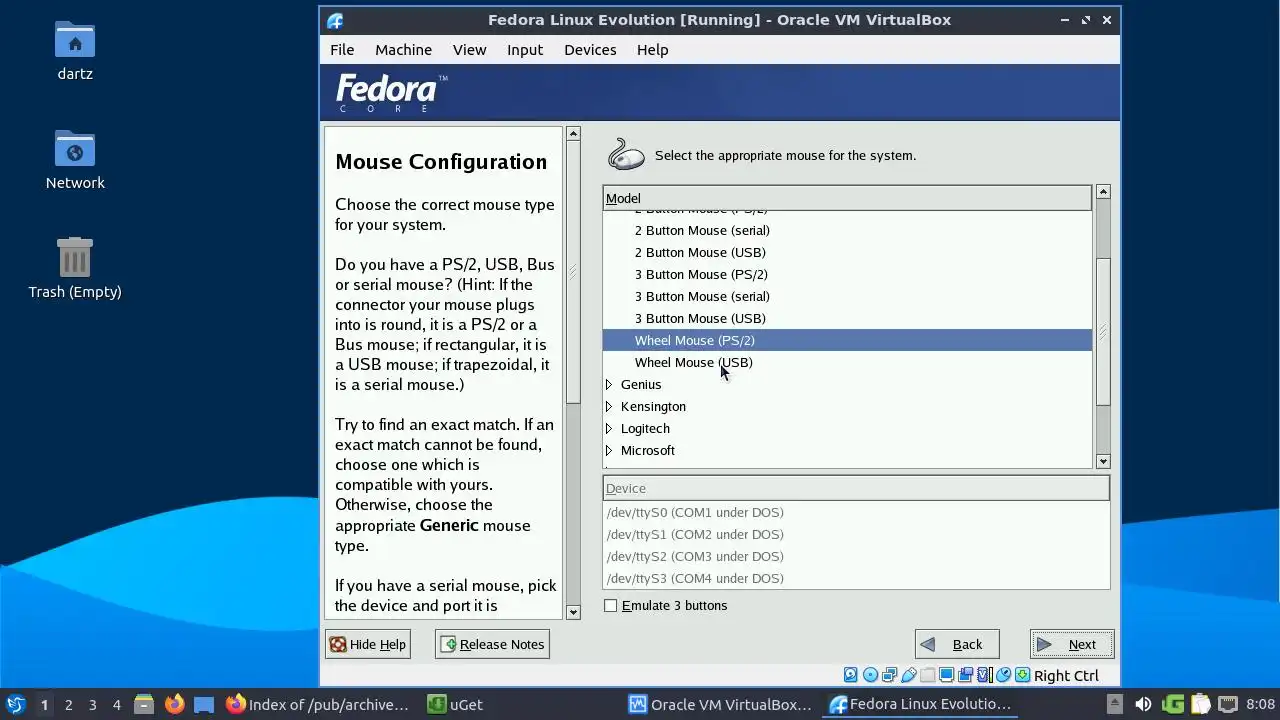This screenshot has width=1280, height=720.
Task: Click the Next button
Action: coord(1072,644)
